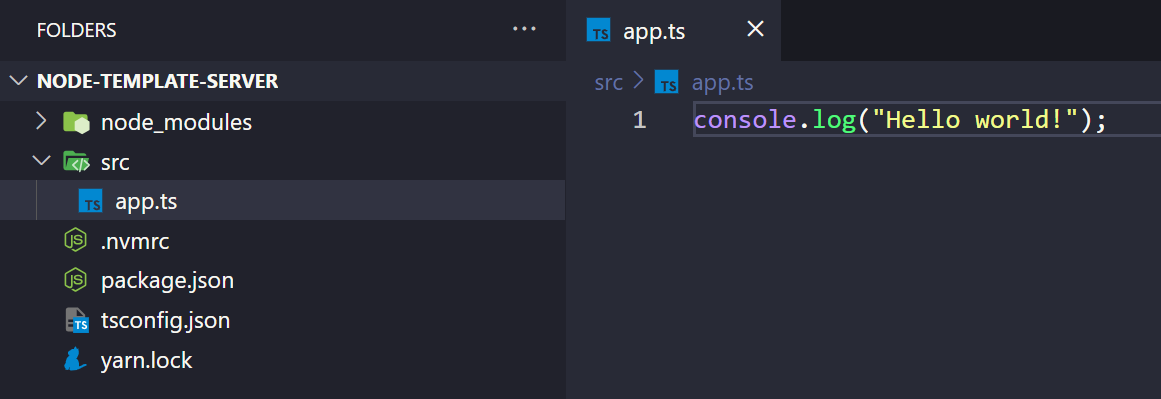The height and width of the screenshot is (399, 1161).
Task: Click the app.ts breadcrumb segment
Action: [x=723, y=82]
